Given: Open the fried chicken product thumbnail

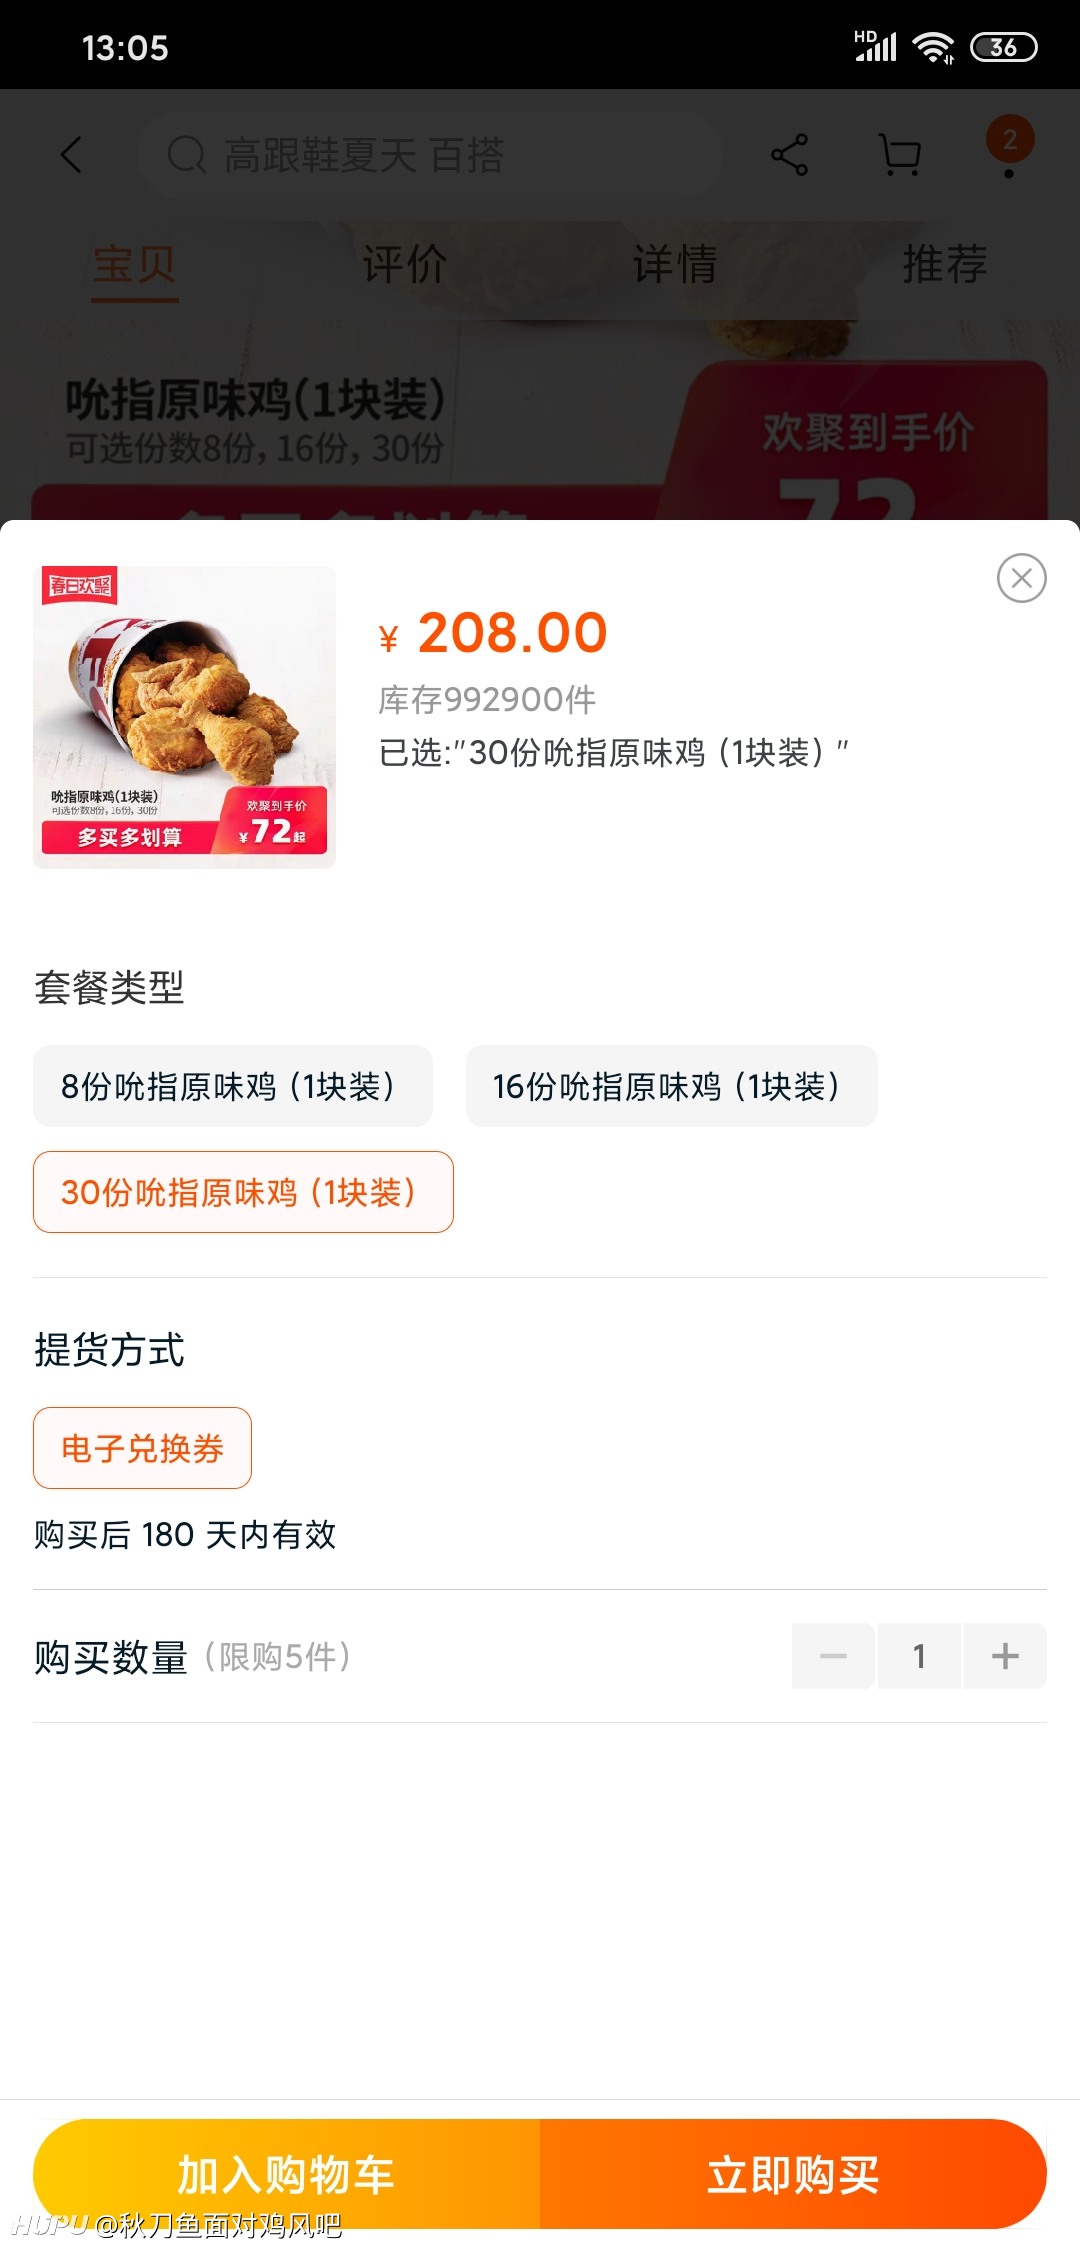Looking at the screenshot, I should pos(184,717).
